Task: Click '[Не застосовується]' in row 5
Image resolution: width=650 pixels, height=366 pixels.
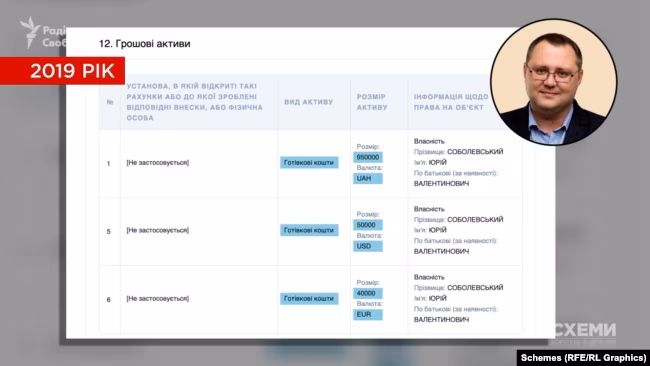Action: tap(158, 230)
